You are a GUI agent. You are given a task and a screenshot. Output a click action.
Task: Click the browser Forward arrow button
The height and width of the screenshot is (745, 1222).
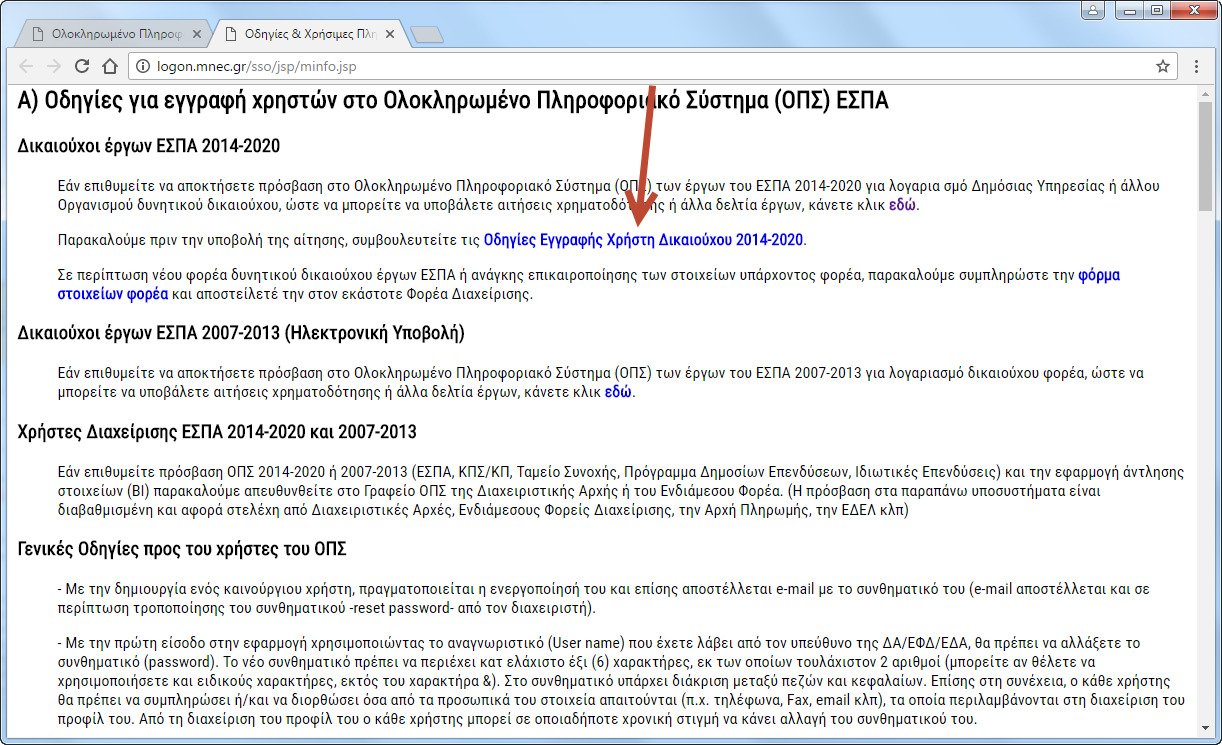click(x=54, y=67)
